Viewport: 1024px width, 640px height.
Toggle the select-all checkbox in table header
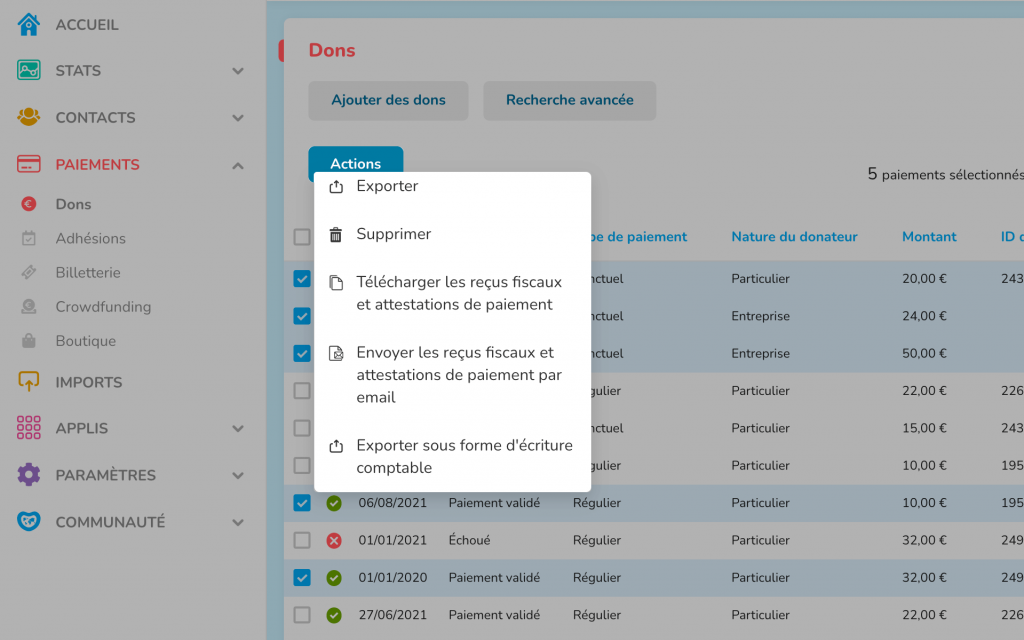pyautogui.click(x=302, y=237)
